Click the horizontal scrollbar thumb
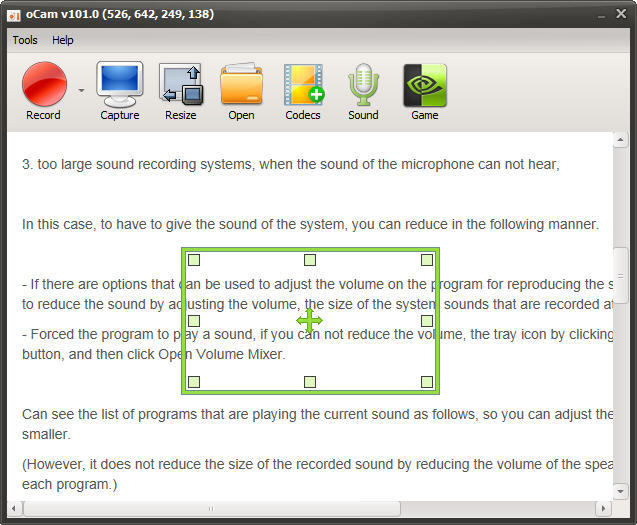This screenshot has width=637, height=525. [210, 508]
